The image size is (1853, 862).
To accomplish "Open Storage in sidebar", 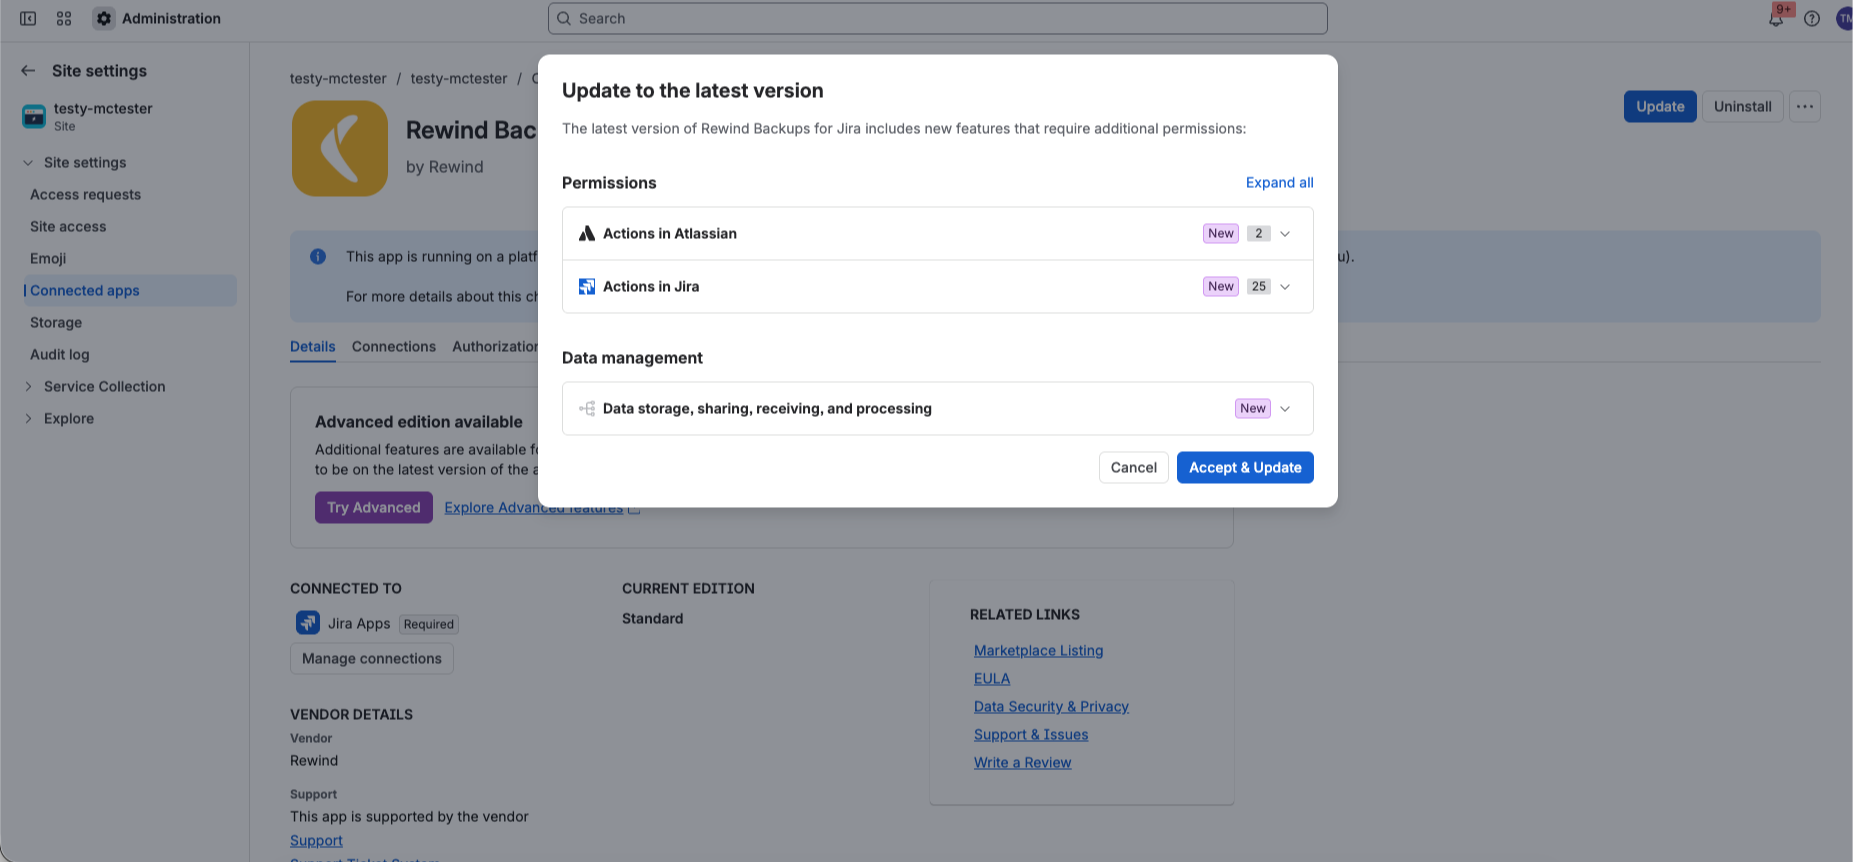I will pos(130,322).
